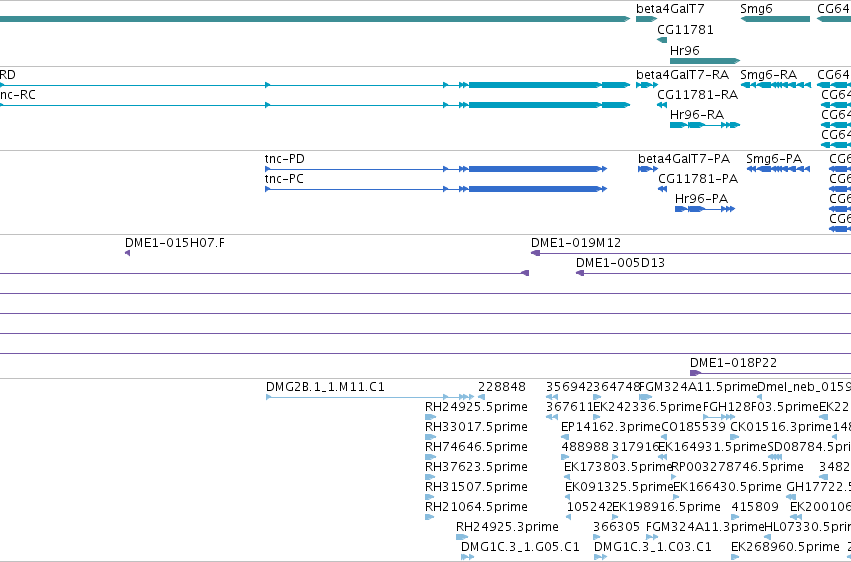
Task: Click the Smg6-RA transcript label
Action: tap(769, 75)
